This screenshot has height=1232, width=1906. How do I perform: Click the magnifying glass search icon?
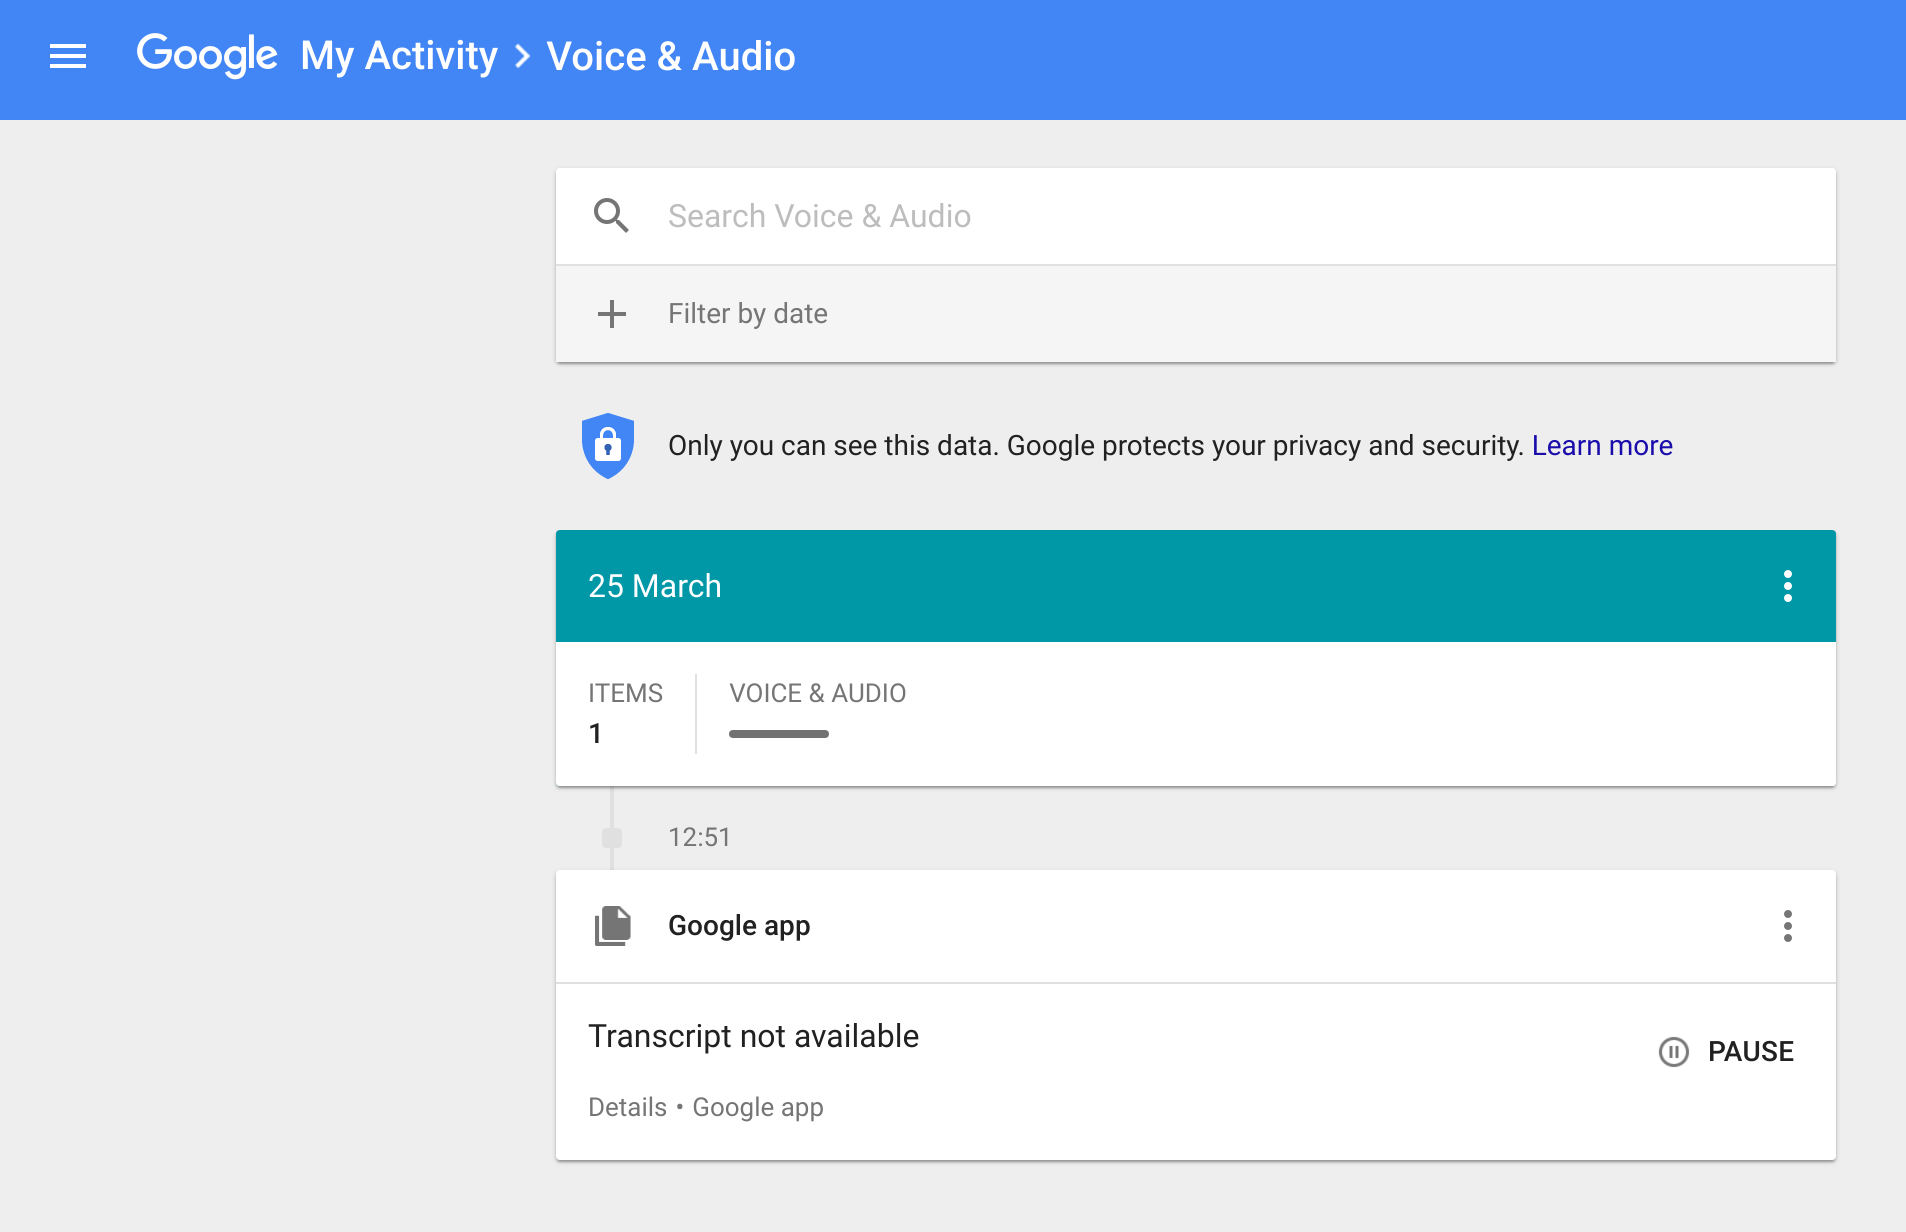click(611, 216)
